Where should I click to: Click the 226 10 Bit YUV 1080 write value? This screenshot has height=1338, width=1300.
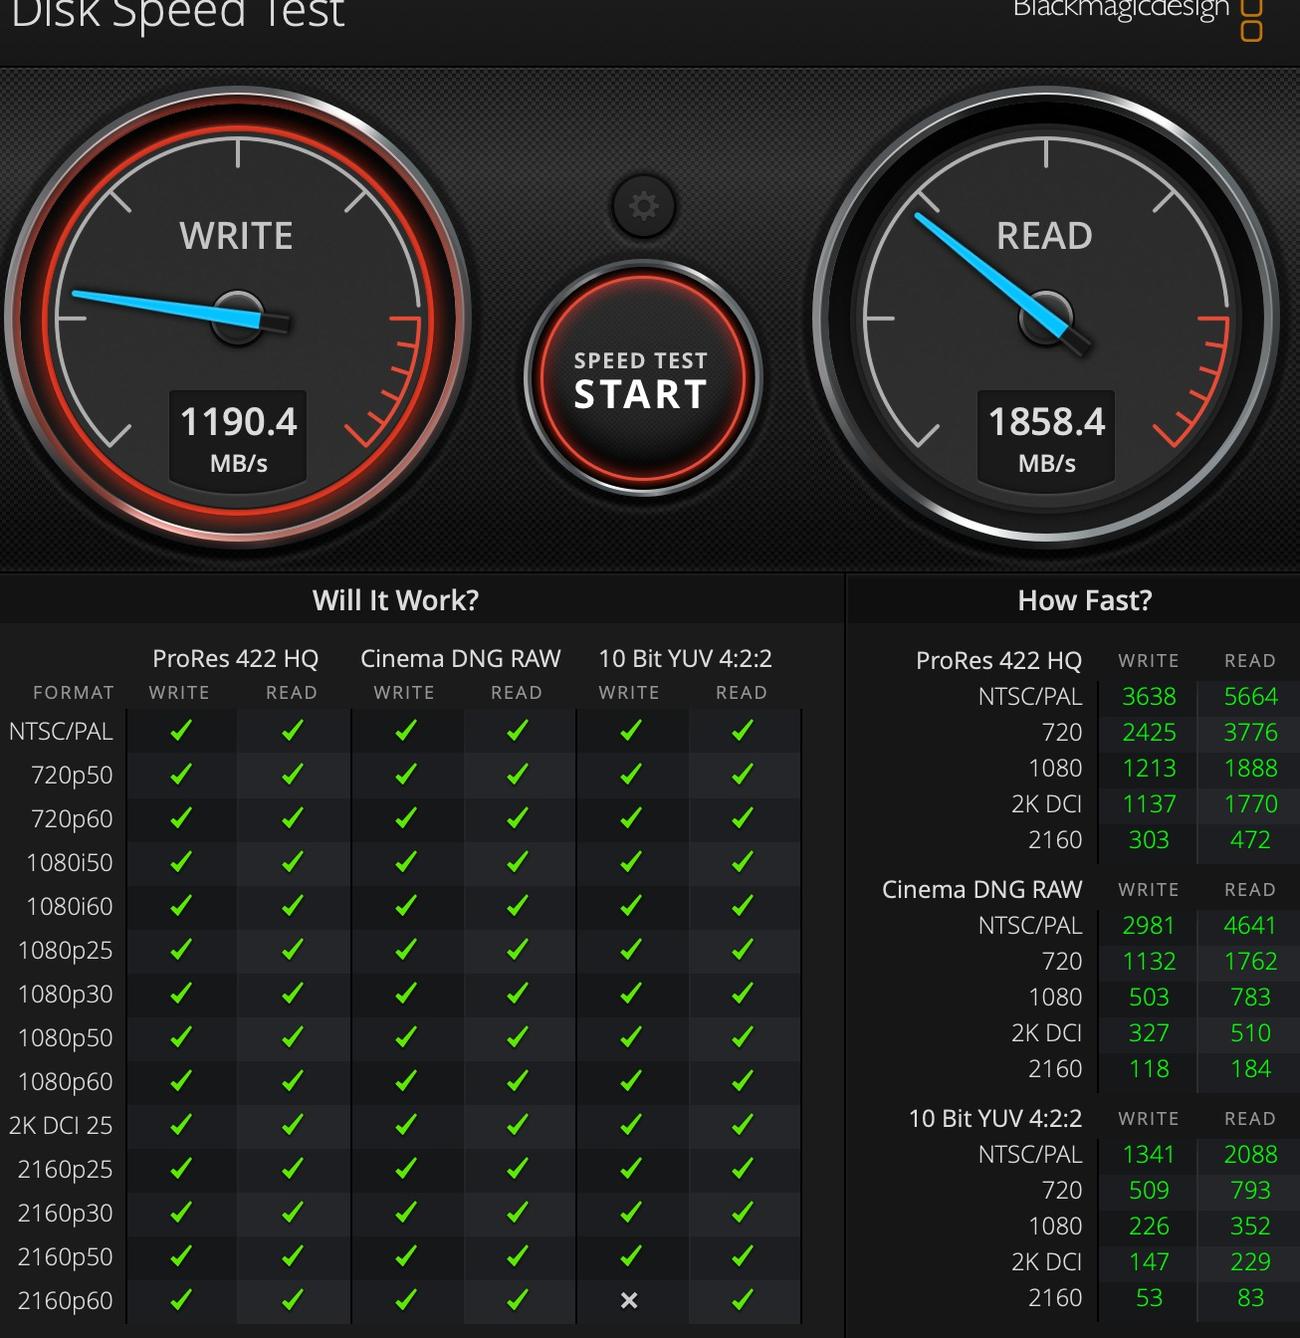(1149, 1226)
